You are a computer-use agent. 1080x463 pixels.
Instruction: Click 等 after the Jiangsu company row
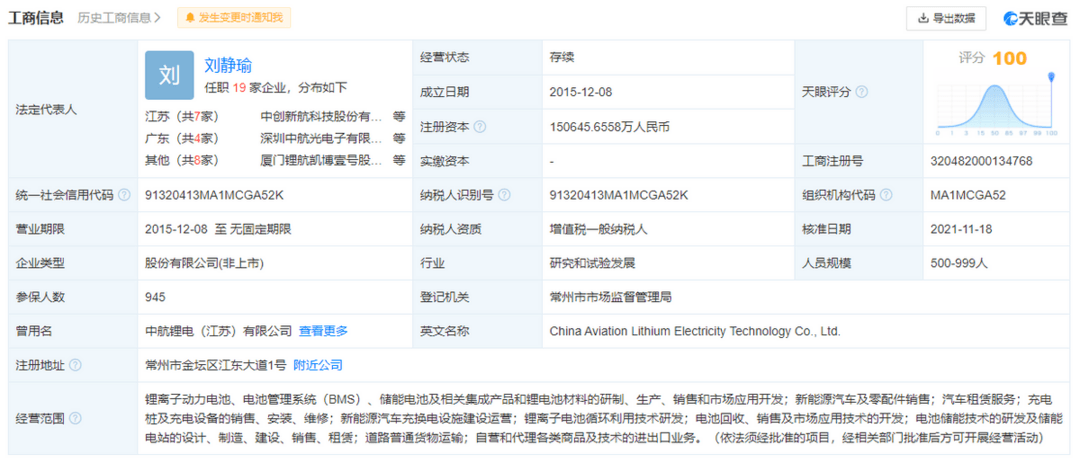click(399, 116)
